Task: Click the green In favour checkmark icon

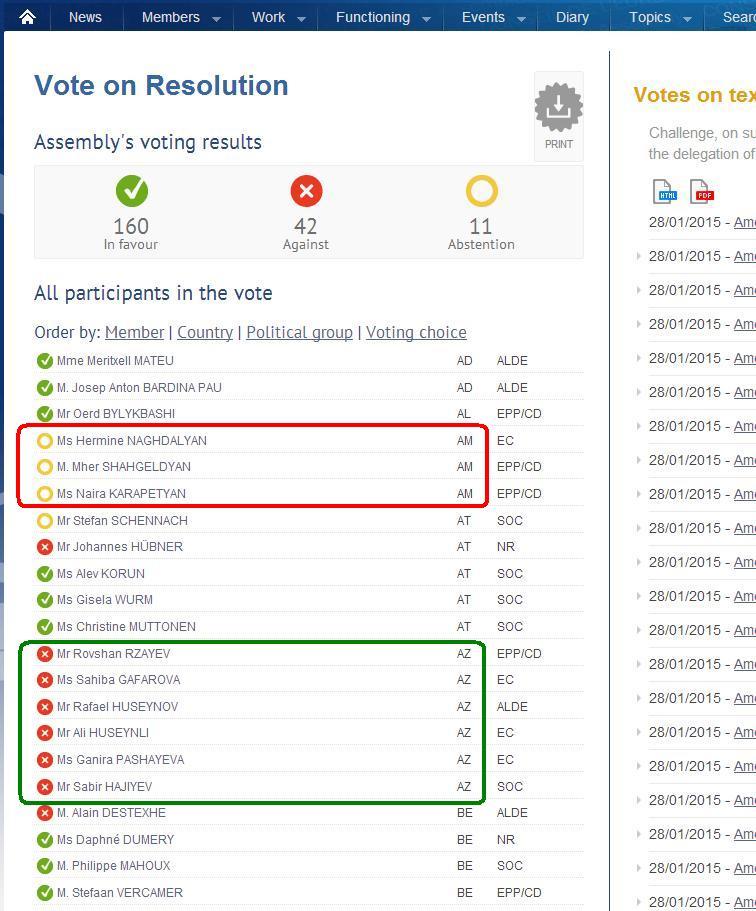Action: coord(131,190)
